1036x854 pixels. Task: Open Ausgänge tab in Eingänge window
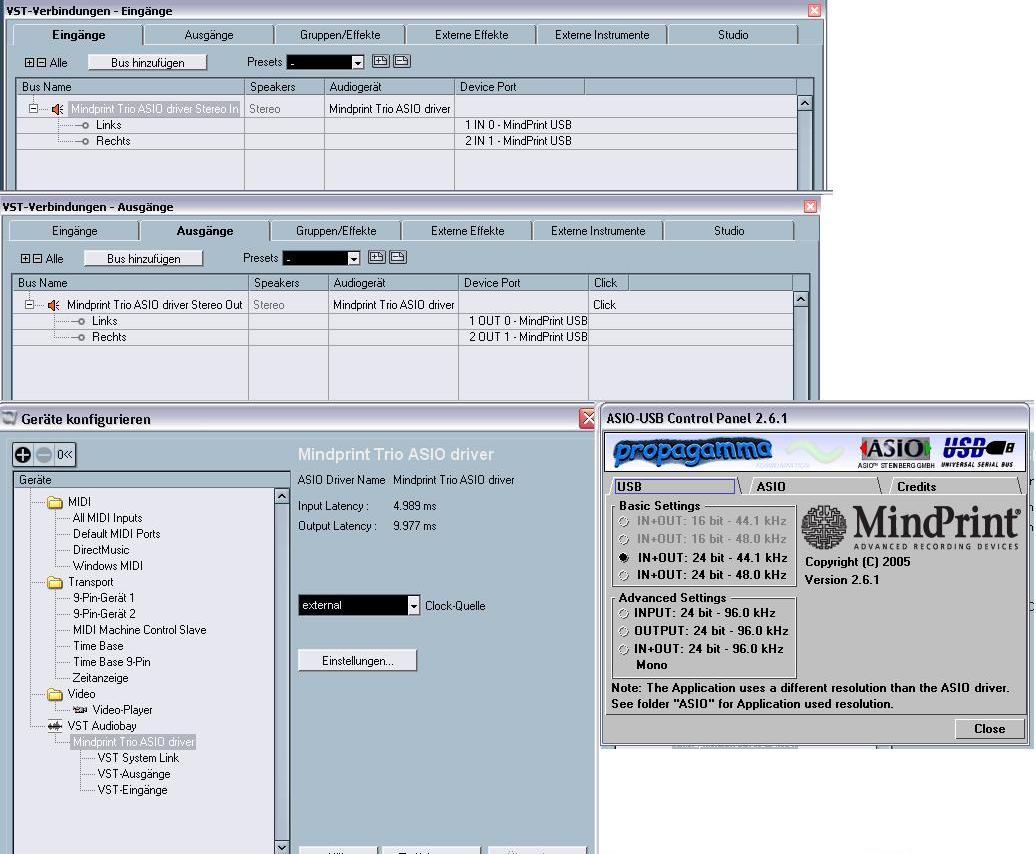[209, 35]
